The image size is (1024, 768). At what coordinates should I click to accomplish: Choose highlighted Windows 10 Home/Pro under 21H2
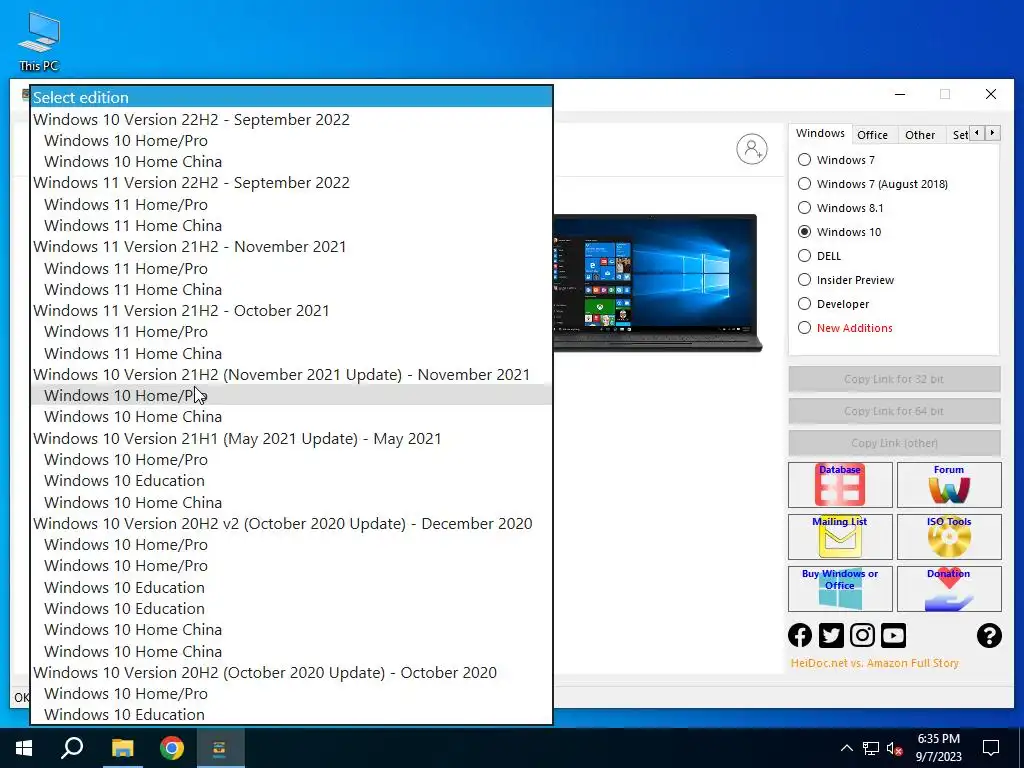[x=291, y=395]
